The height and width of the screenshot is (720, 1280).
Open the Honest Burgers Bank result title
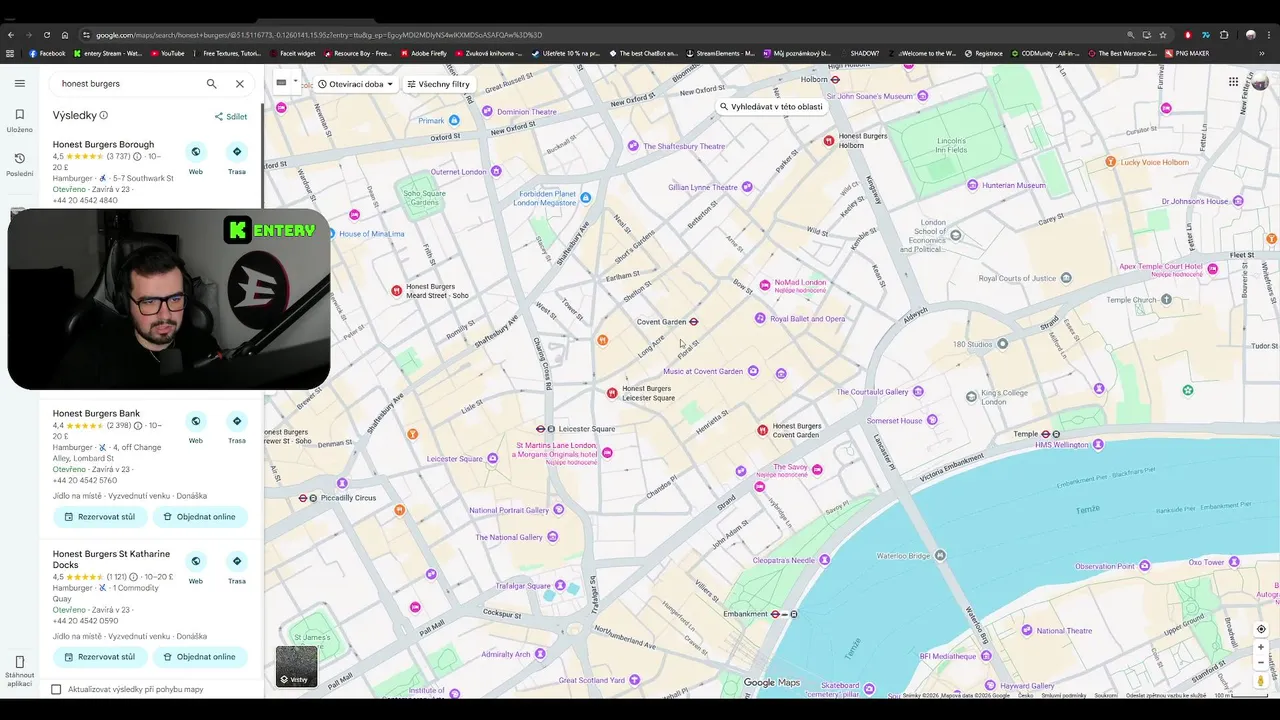pyautogui.click(x=96, y=413)
